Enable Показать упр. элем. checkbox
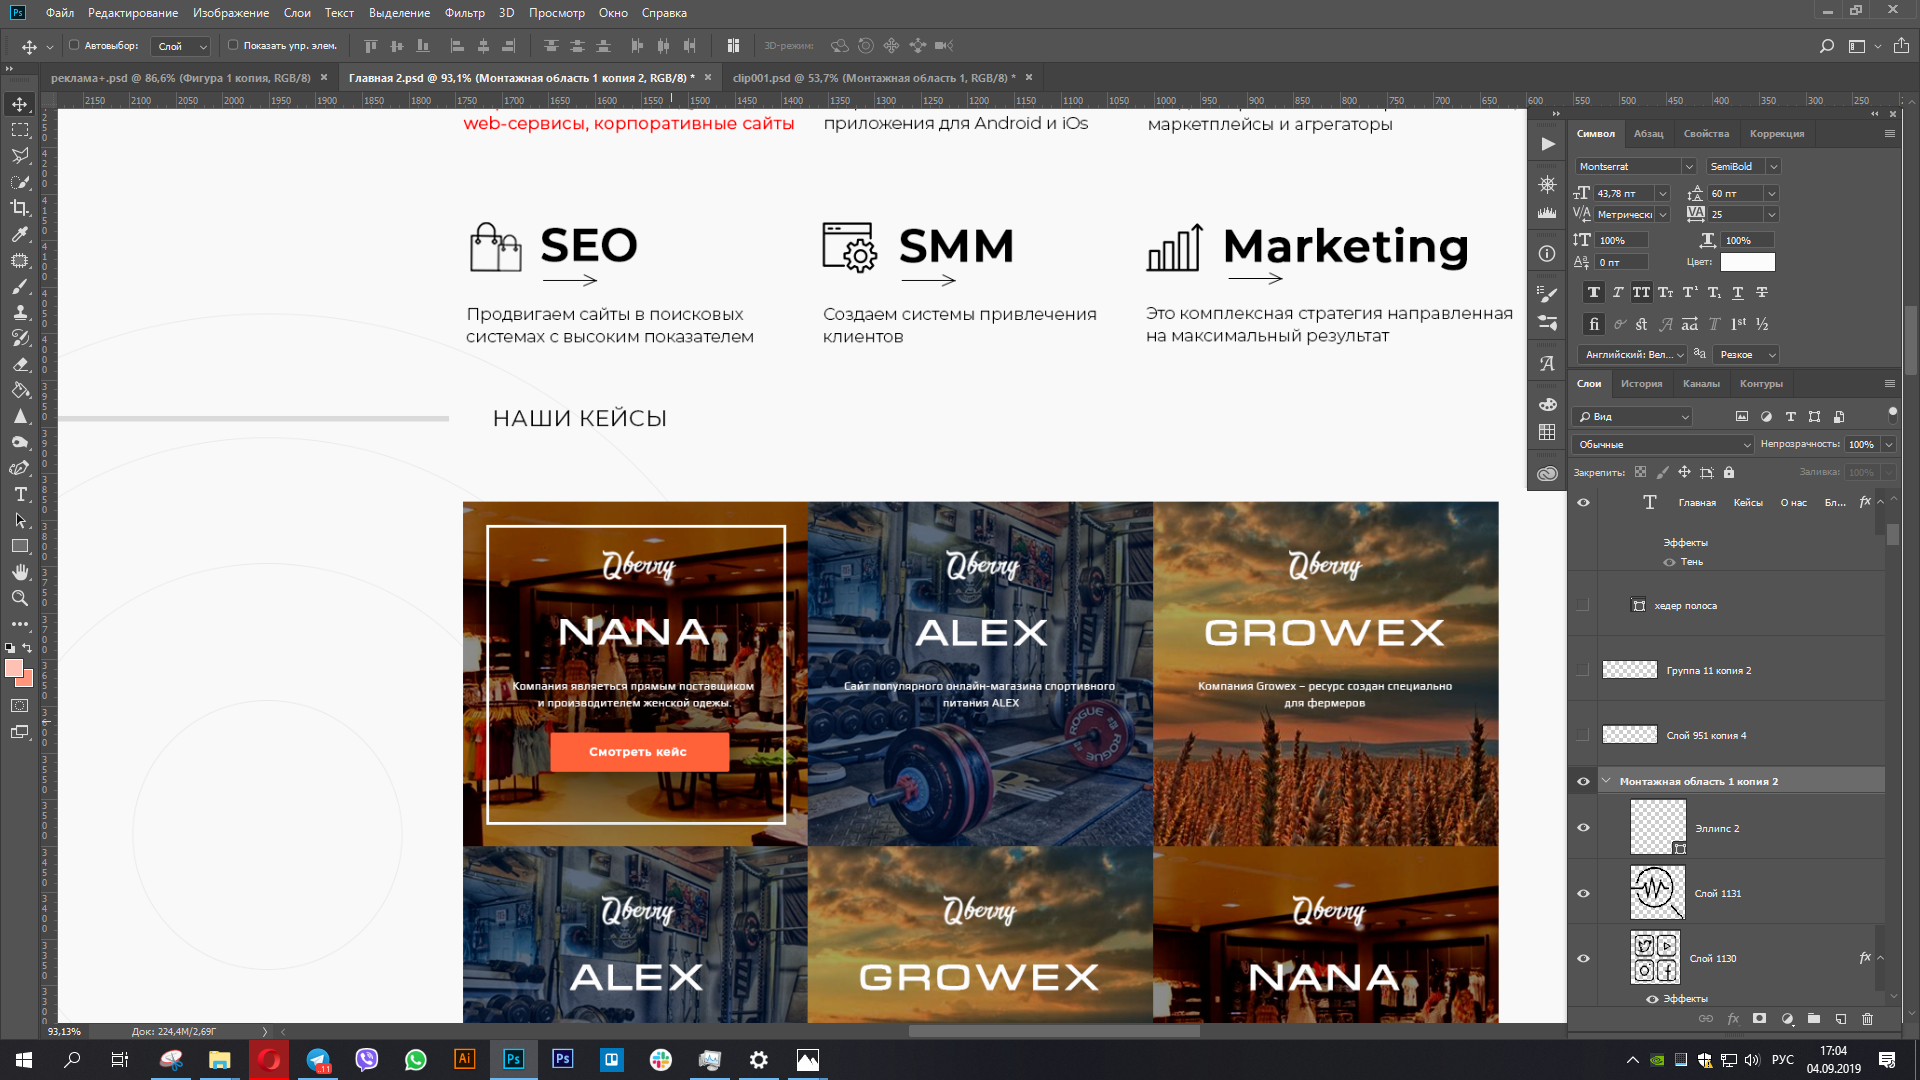Image resolution: width=1920 pixels, height=1080 pixels. [x=233, y=45]
